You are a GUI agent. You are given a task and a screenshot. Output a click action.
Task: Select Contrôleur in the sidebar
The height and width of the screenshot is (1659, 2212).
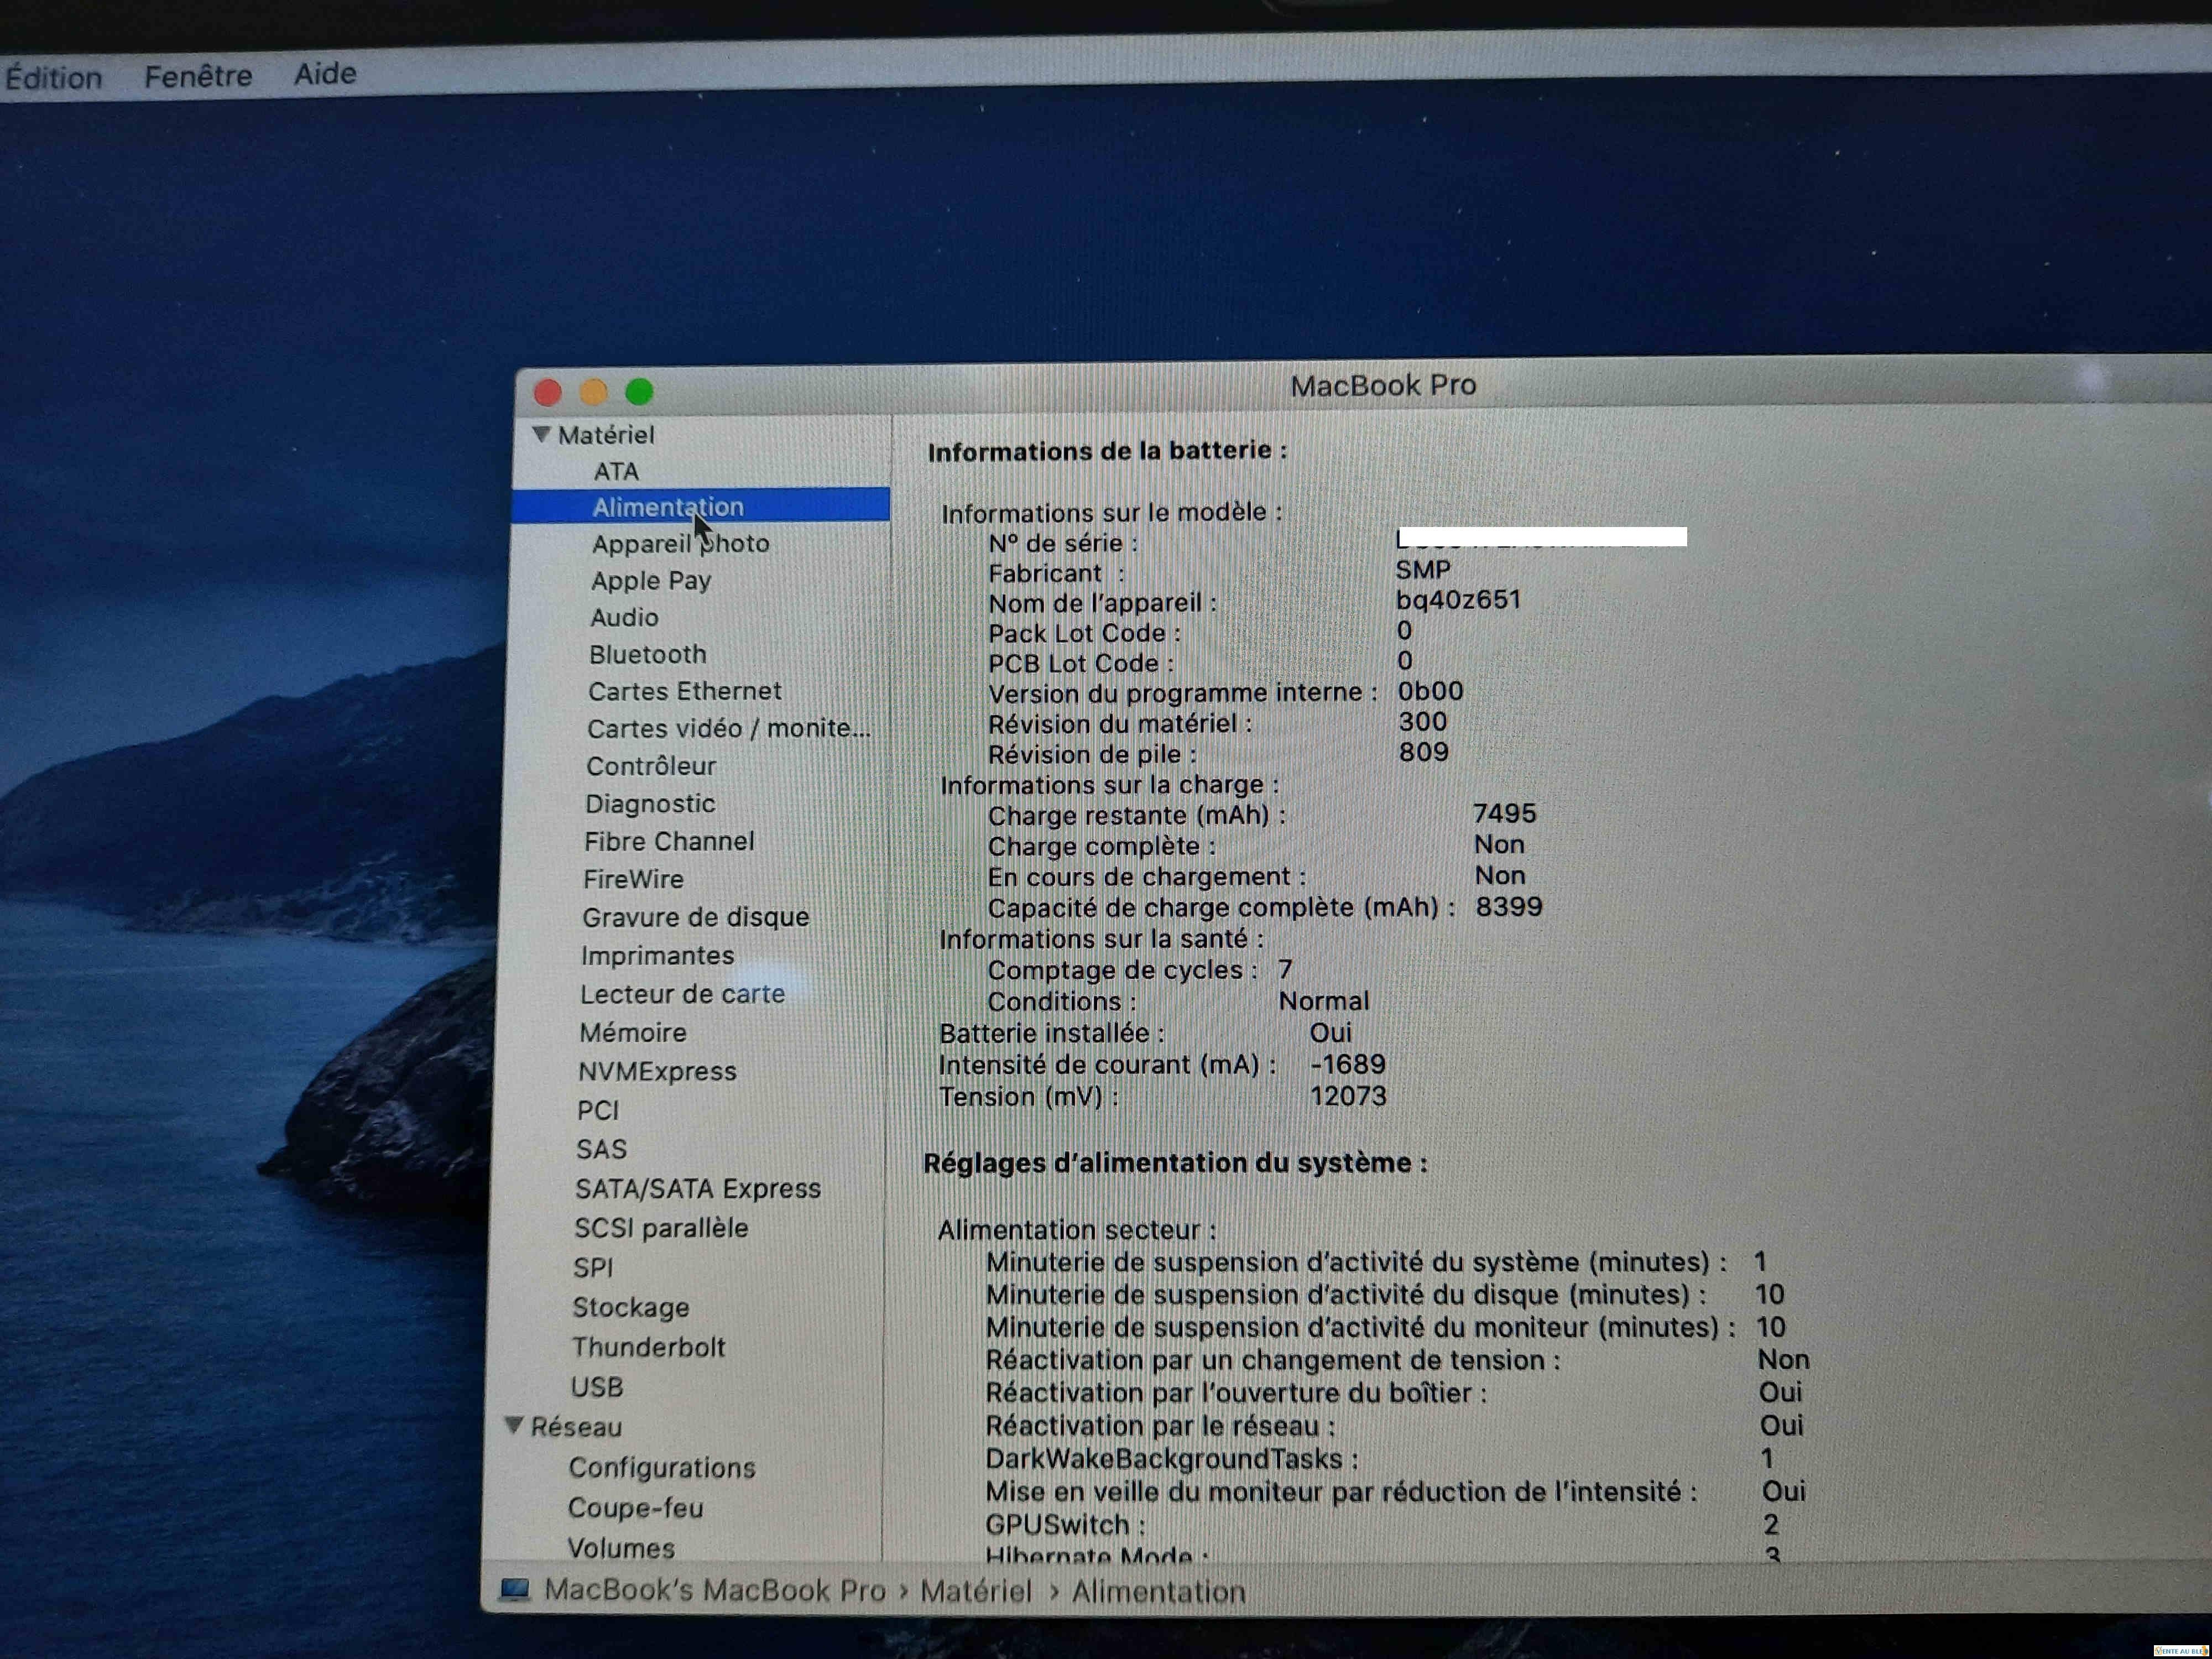pyautogui.click(x=651, y=766)
